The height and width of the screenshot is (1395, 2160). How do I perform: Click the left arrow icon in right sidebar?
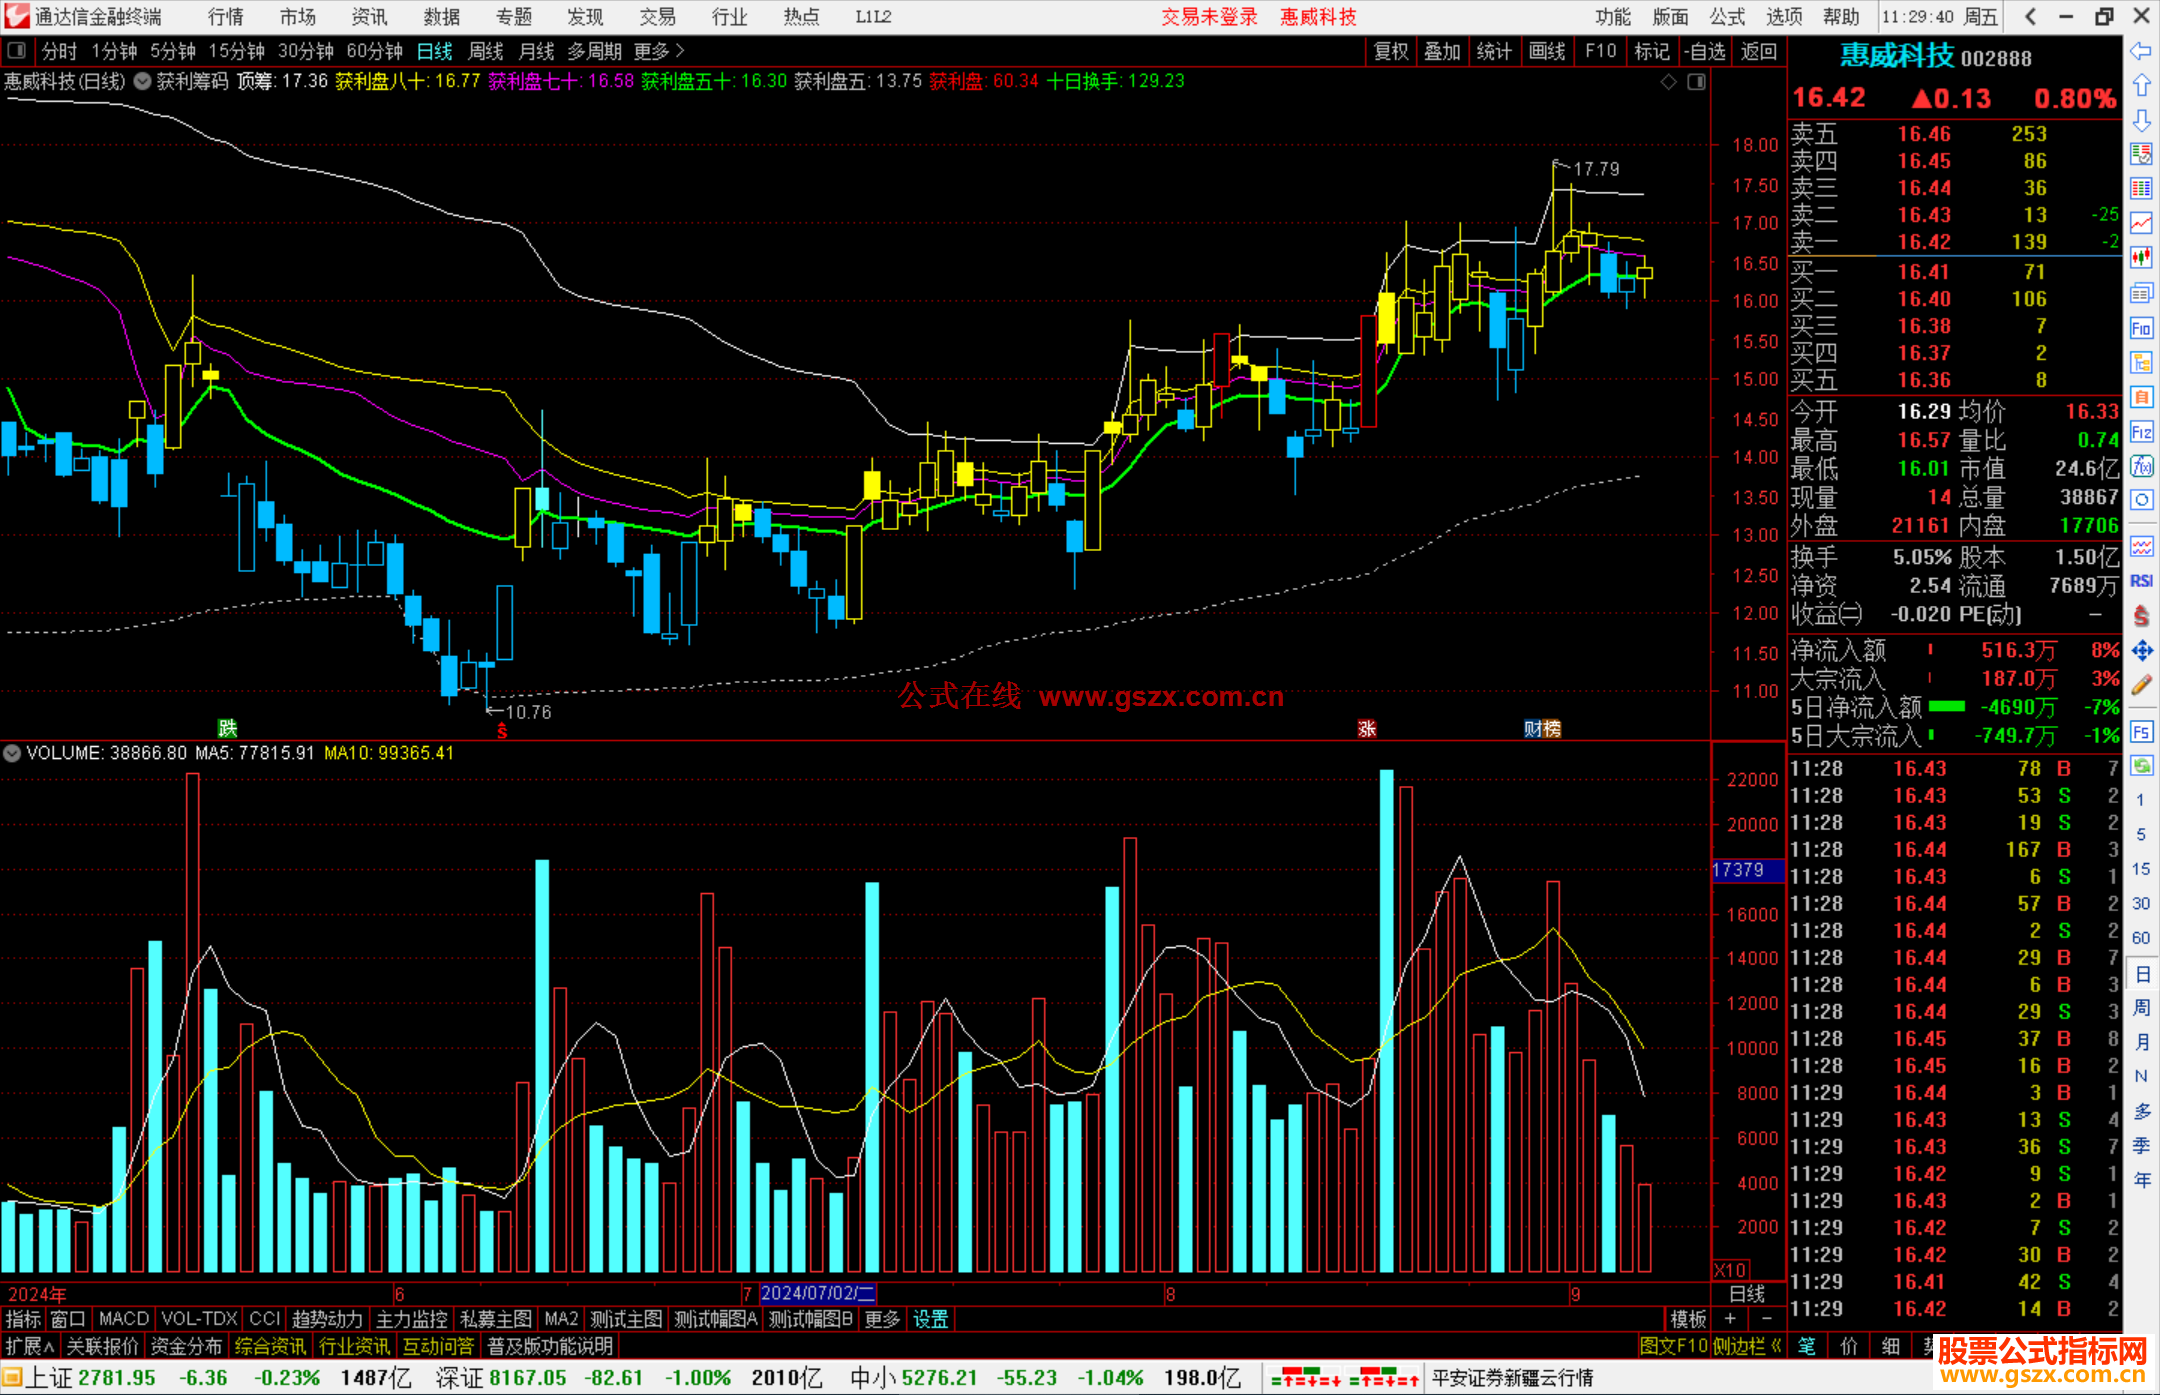[2141, 51]
